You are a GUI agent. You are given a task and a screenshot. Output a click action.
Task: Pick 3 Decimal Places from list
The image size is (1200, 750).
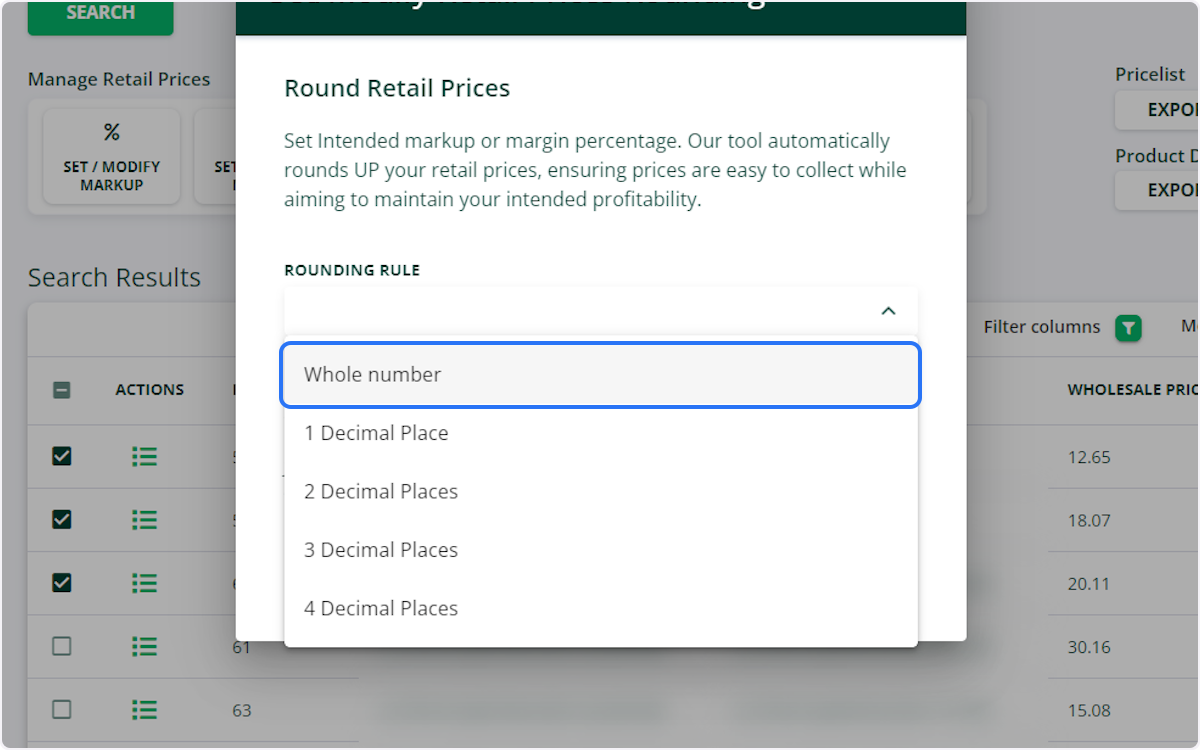point(600,550)
